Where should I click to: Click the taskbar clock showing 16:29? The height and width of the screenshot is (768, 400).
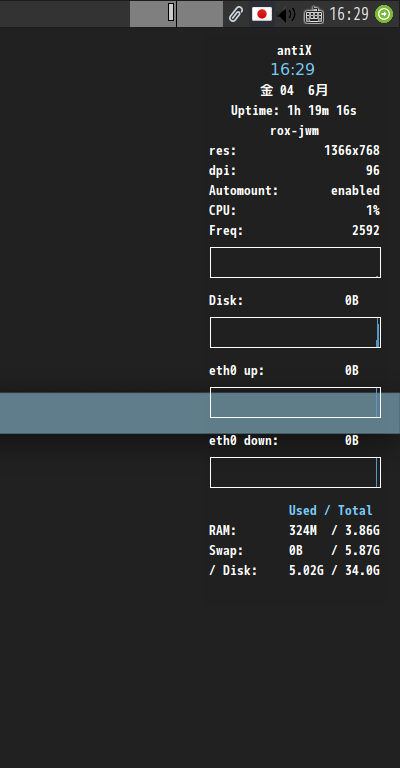349,14
